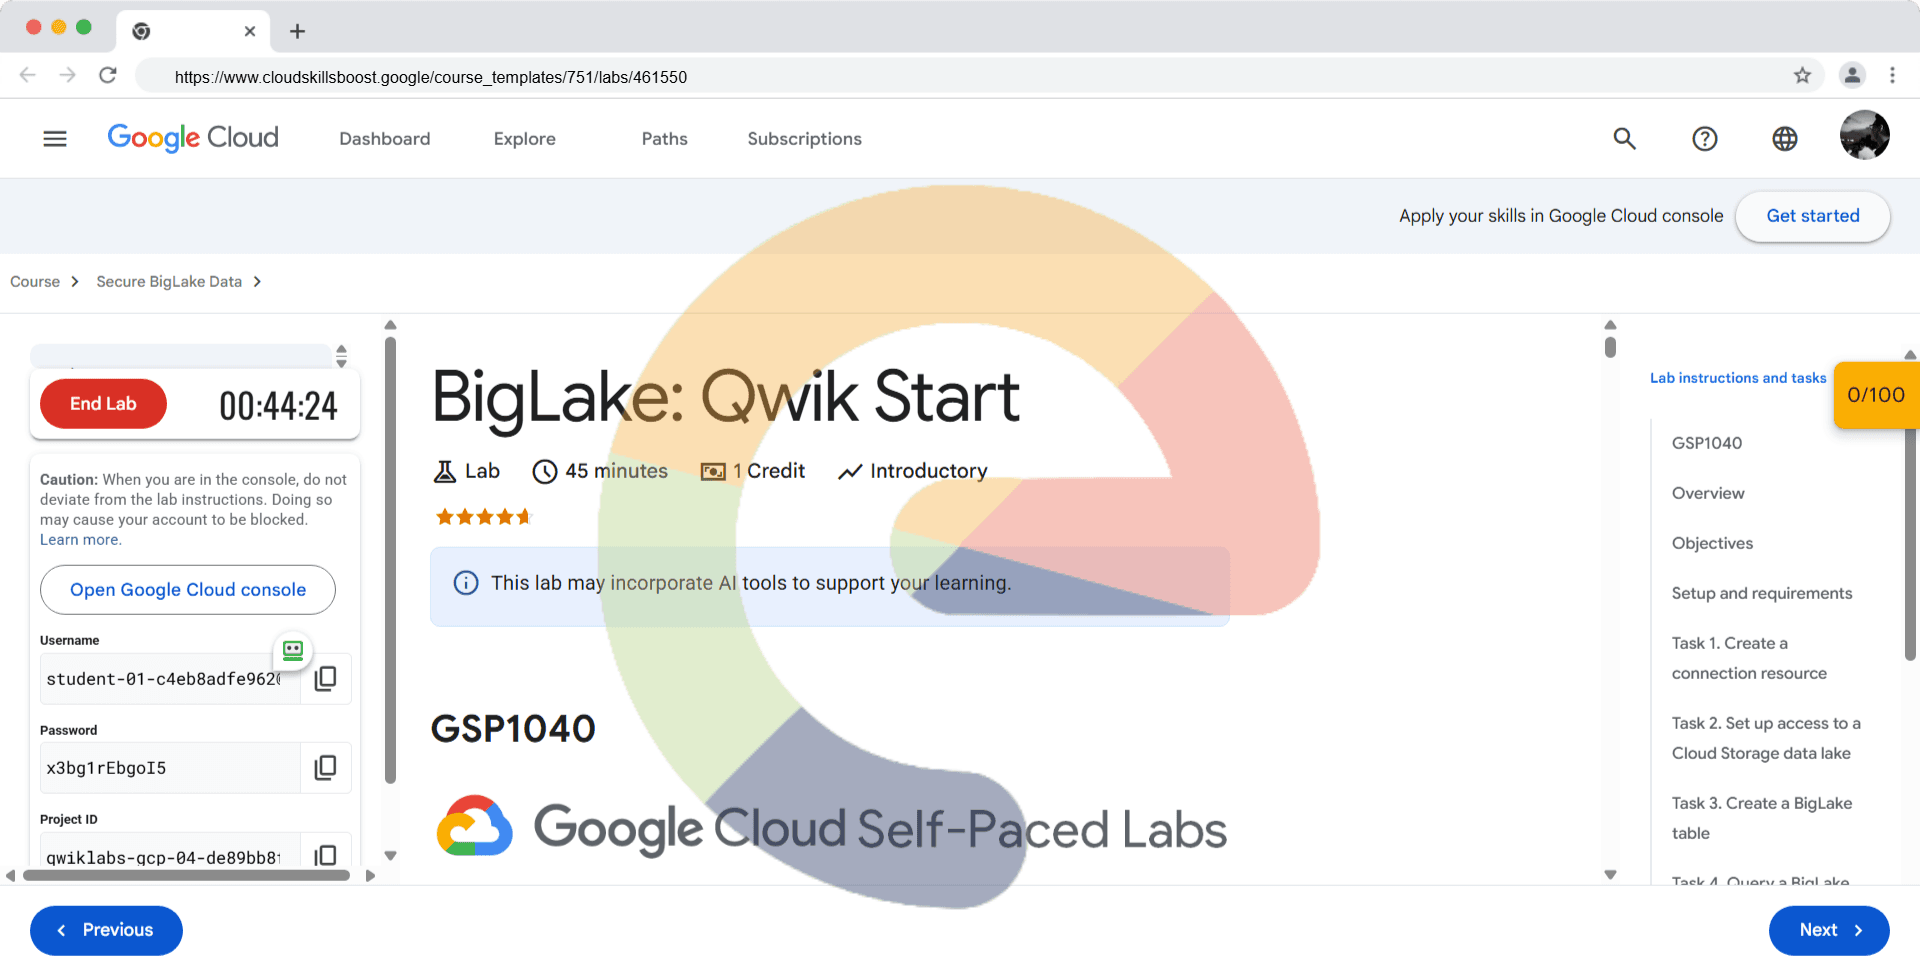Jump to Task 2 Cloud Storage data lake

click(x=1766, y=738)
